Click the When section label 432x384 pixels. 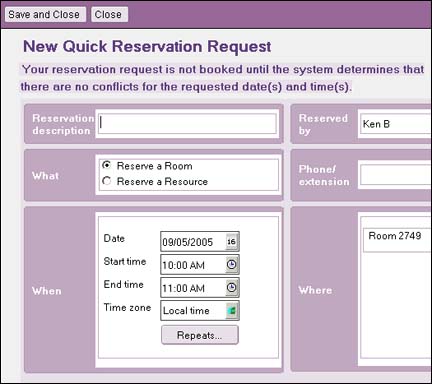point(47,291)
